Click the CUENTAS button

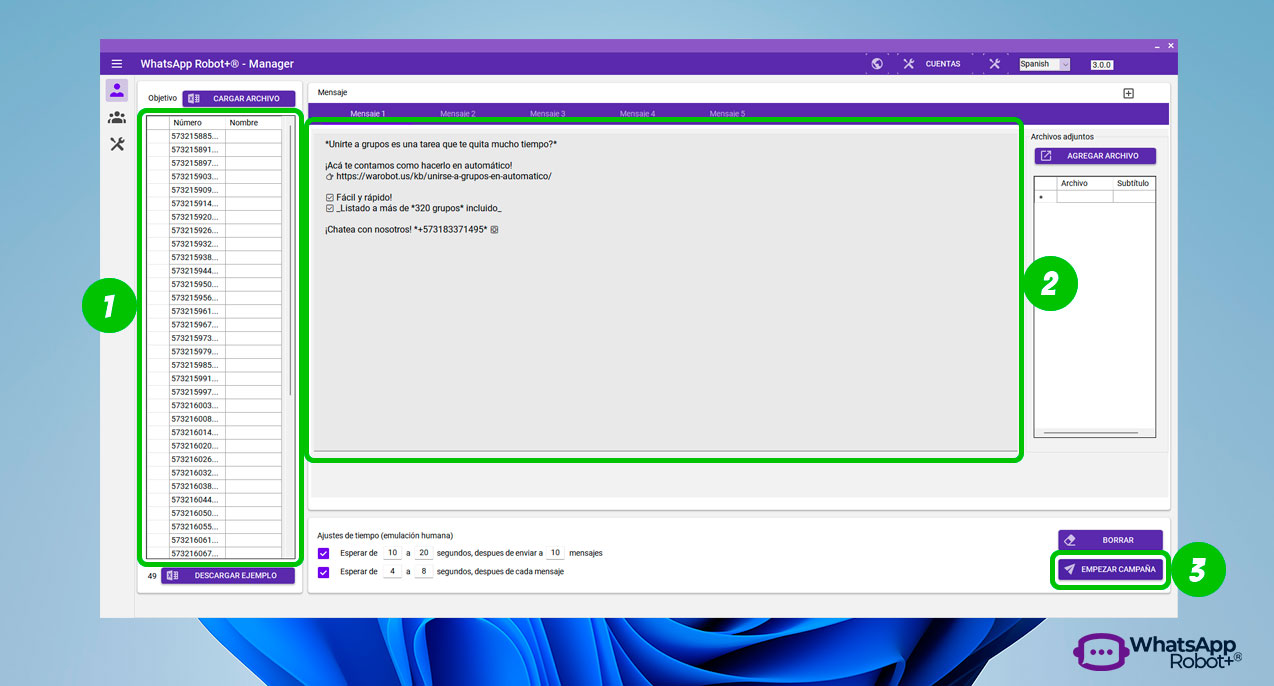[x=943, y=64]
